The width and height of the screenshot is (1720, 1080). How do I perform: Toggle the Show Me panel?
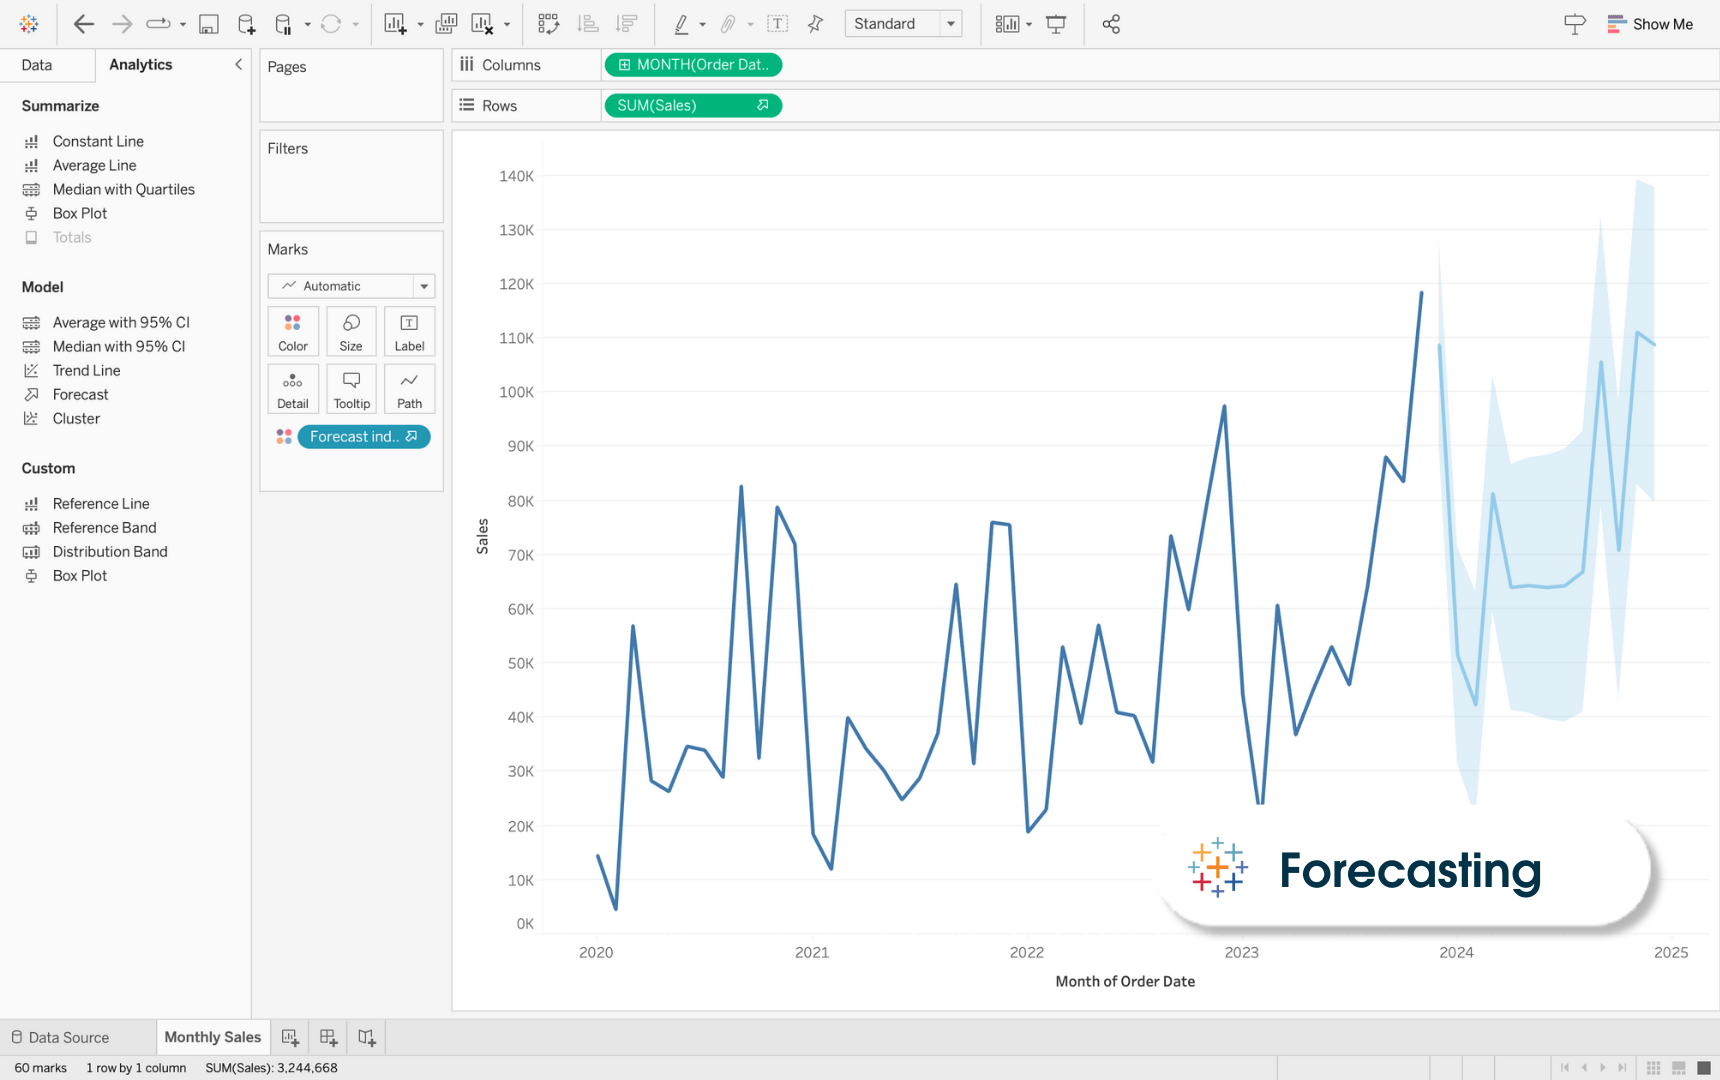(x=1650, y=24)
